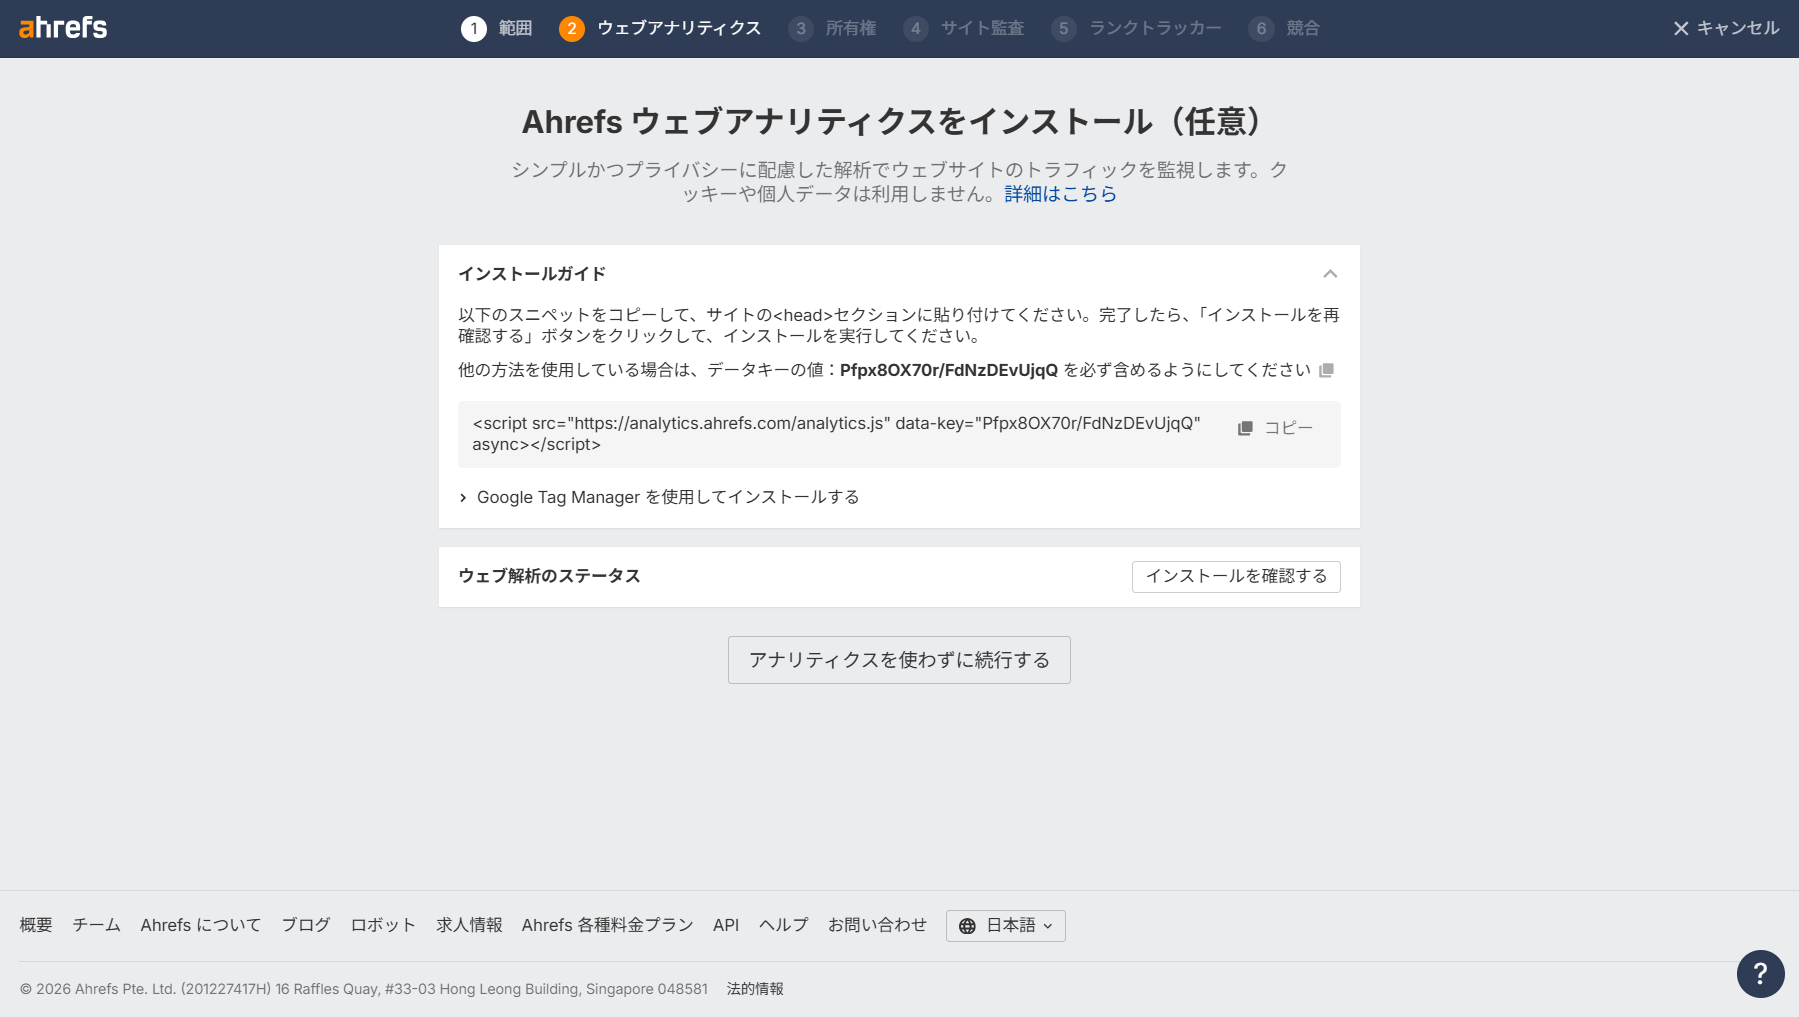Cancel setup via the X icon

click(1679, 28)
